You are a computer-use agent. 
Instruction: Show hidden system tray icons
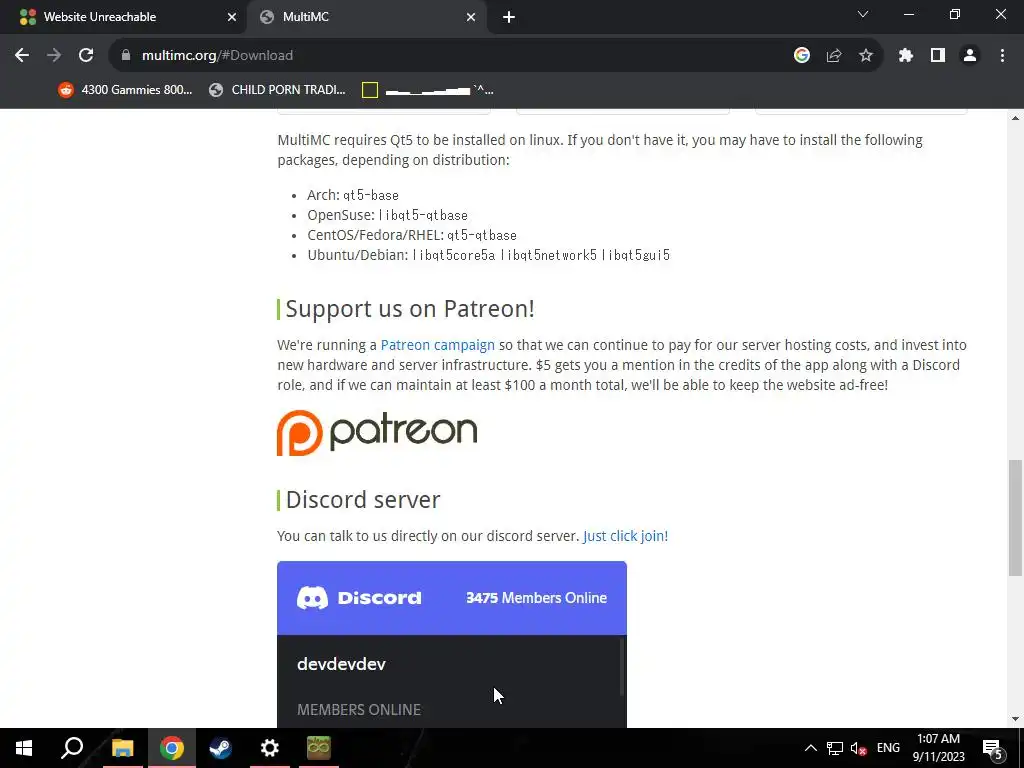[x=810, y=748]
